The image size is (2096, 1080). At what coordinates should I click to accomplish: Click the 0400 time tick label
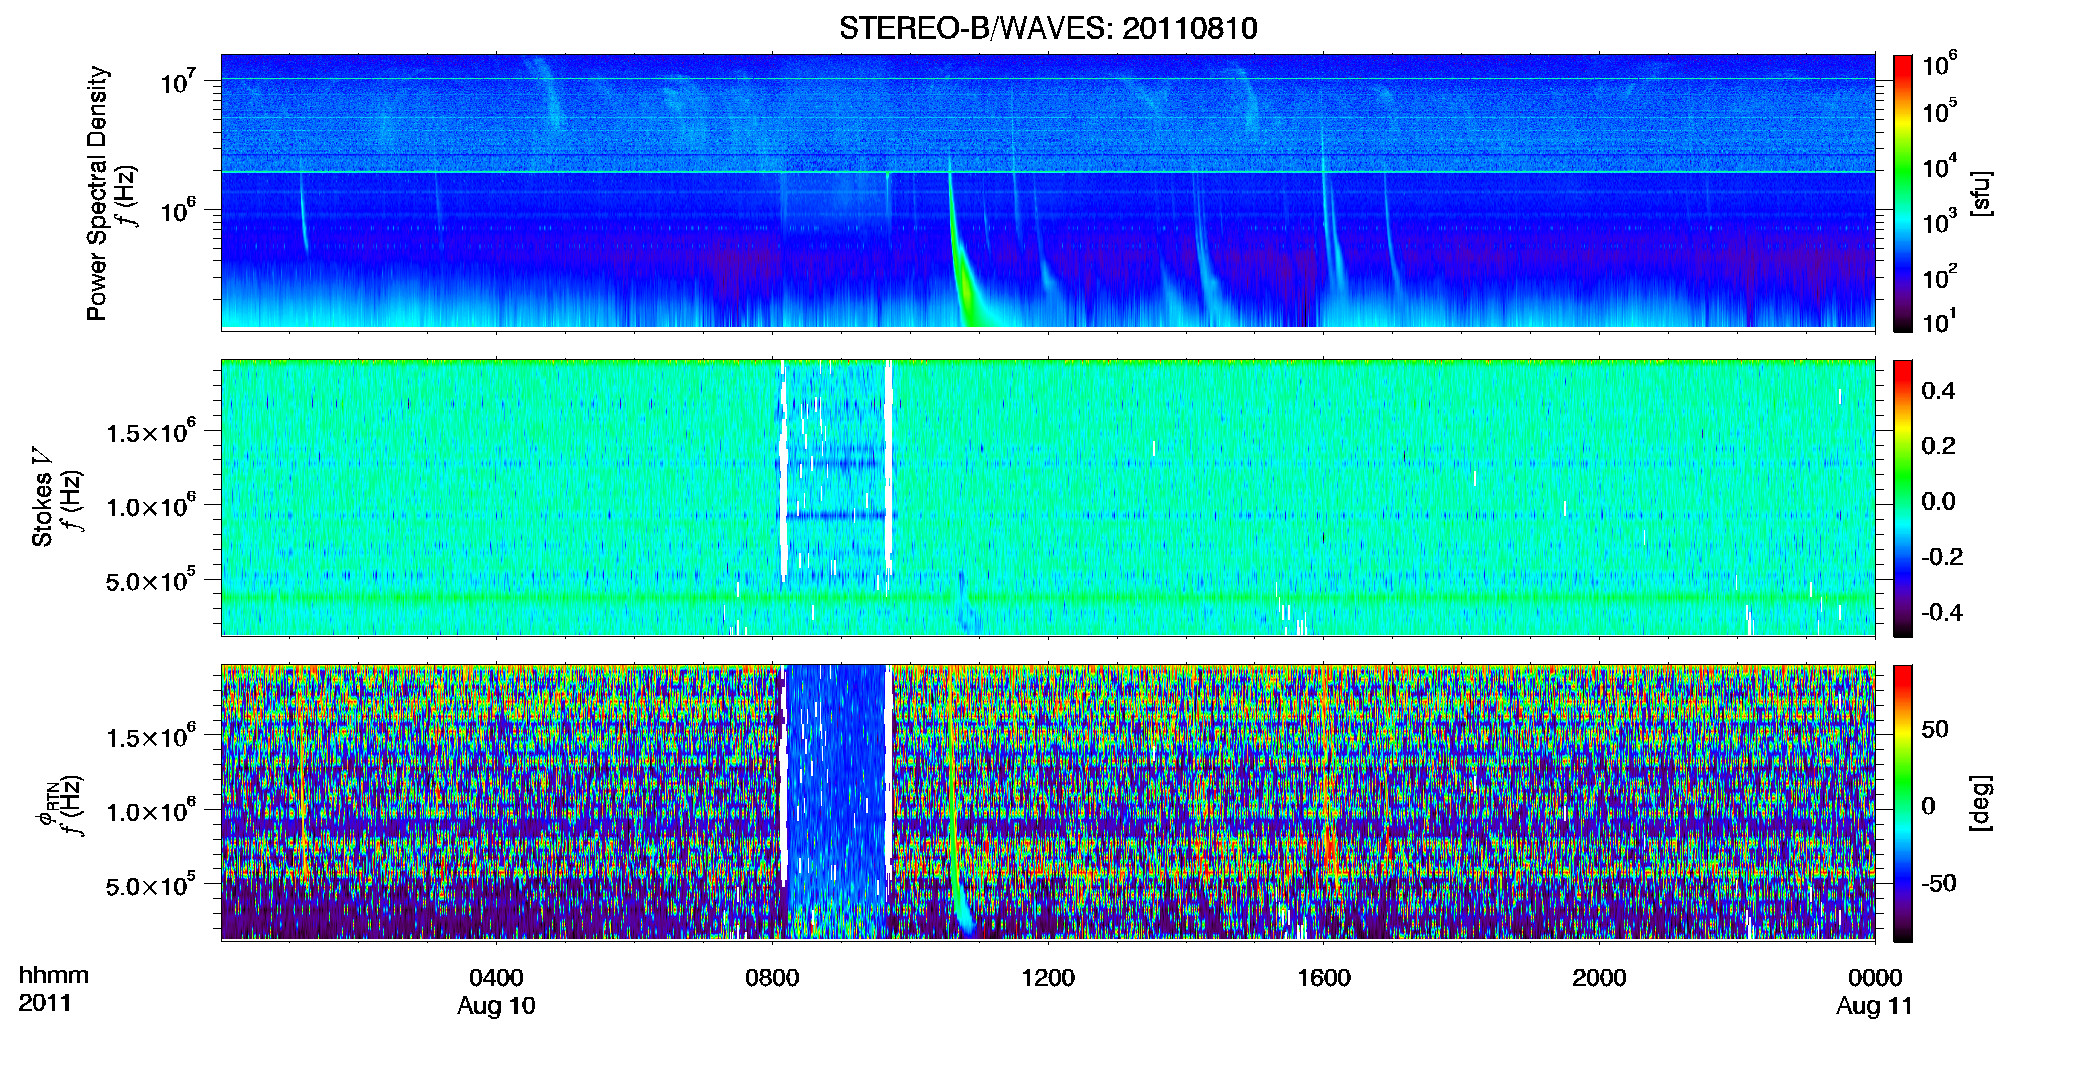click(x=496, y=977)
